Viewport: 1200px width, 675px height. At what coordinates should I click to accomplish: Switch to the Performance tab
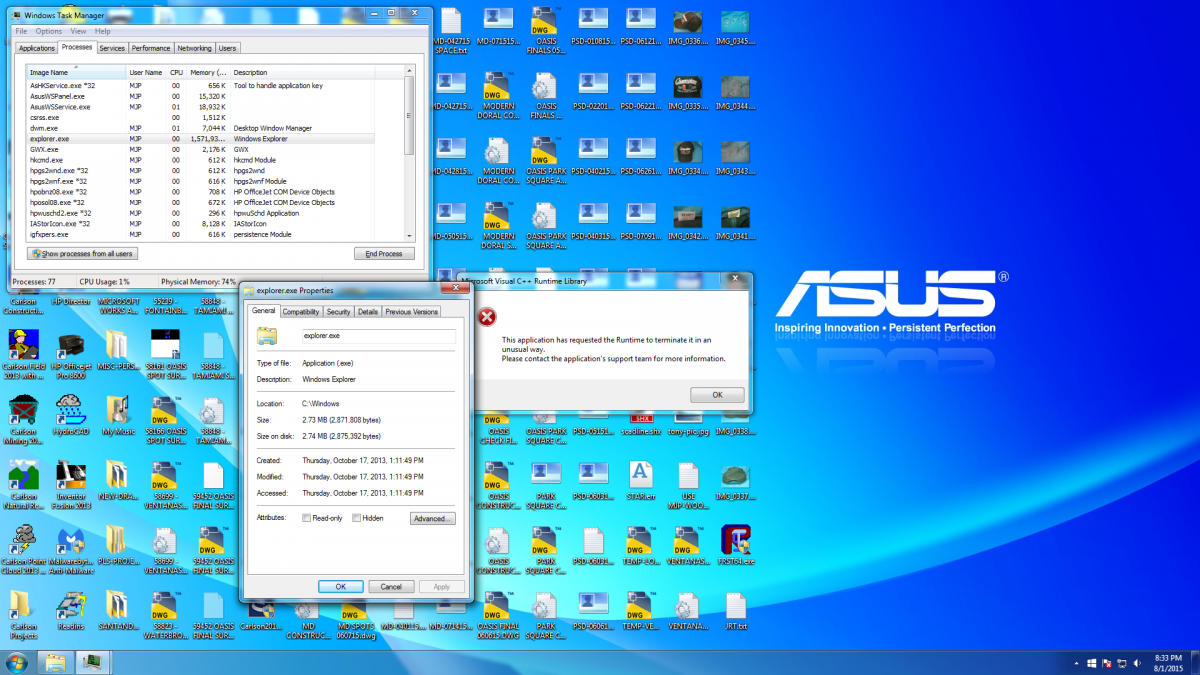(x=151, y=48)
